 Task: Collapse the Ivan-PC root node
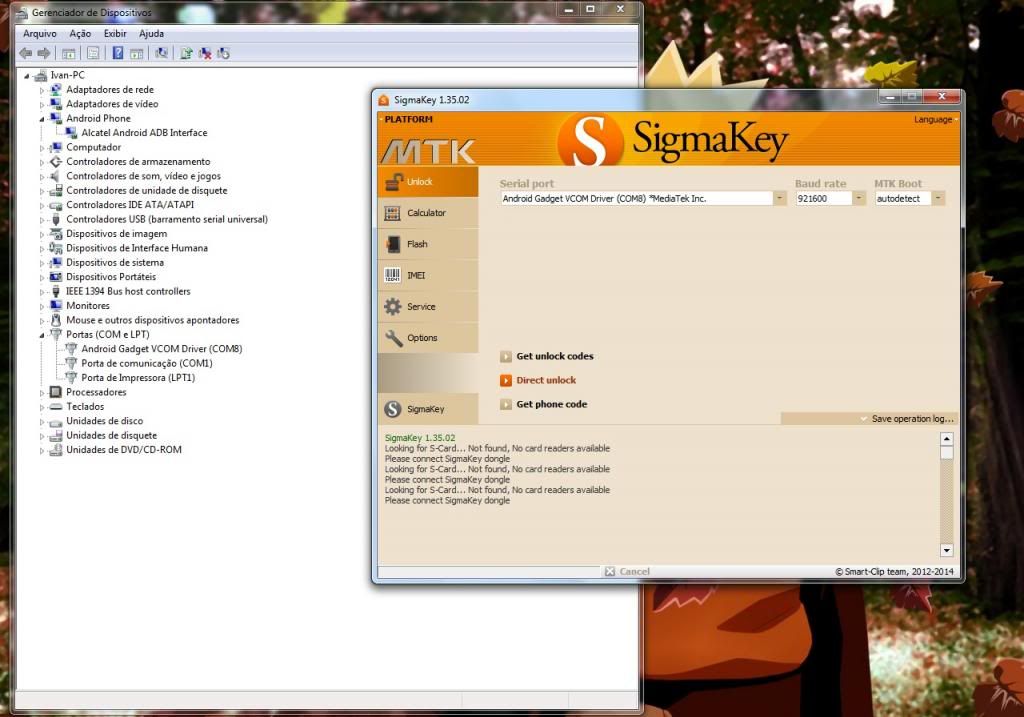27,76
